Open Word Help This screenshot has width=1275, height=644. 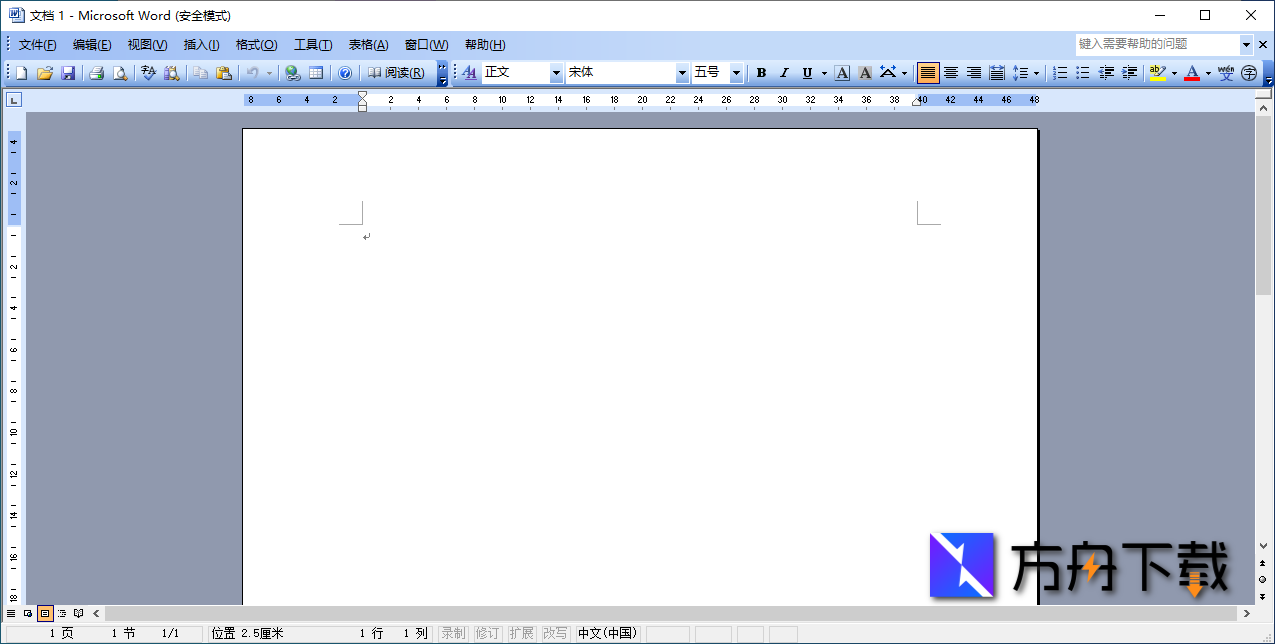[x=345, y=72]
